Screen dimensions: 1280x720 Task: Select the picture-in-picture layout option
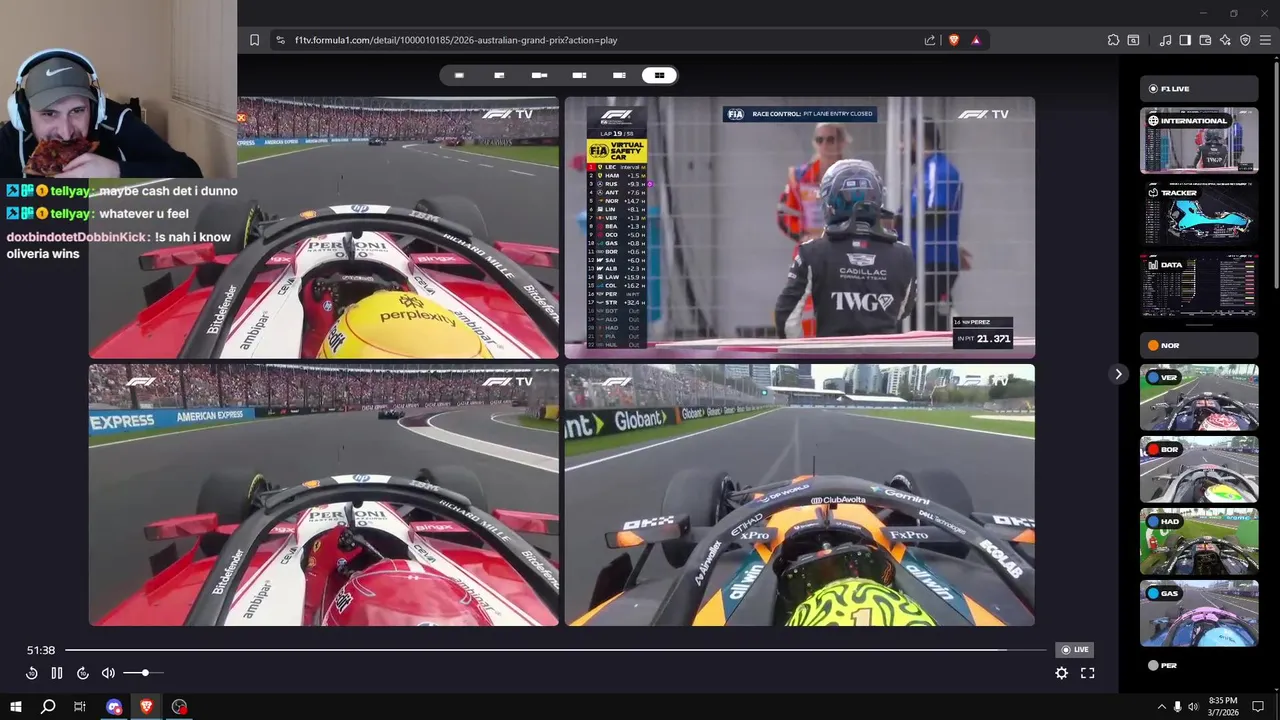(499, 75)
